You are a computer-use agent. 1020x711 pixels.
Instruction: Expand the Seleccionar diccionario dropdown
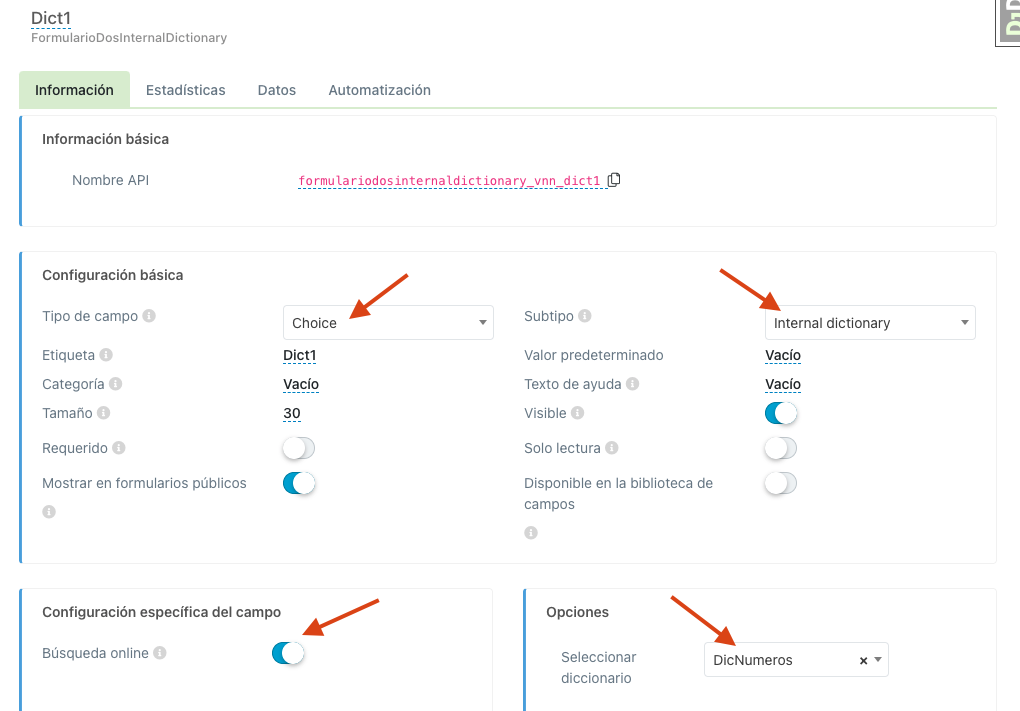(x=878, y=660)
